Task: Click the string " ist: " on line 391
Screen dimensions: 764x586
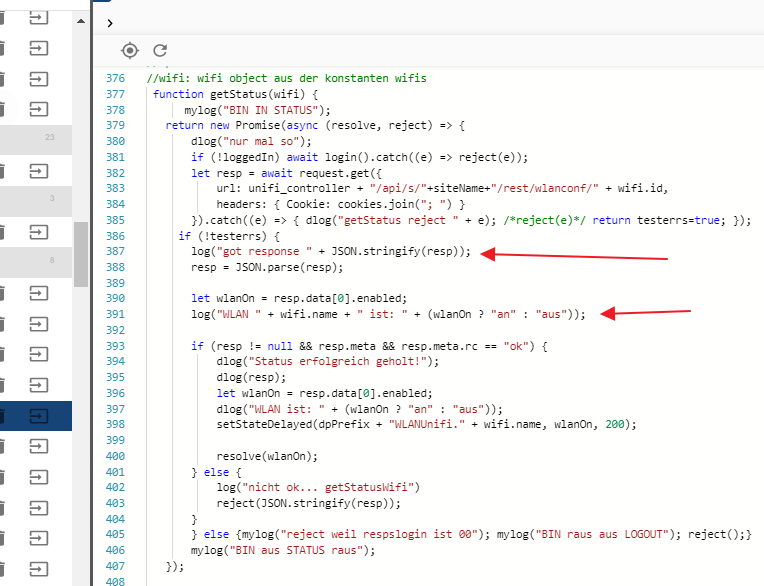Action: click(382, 314)
